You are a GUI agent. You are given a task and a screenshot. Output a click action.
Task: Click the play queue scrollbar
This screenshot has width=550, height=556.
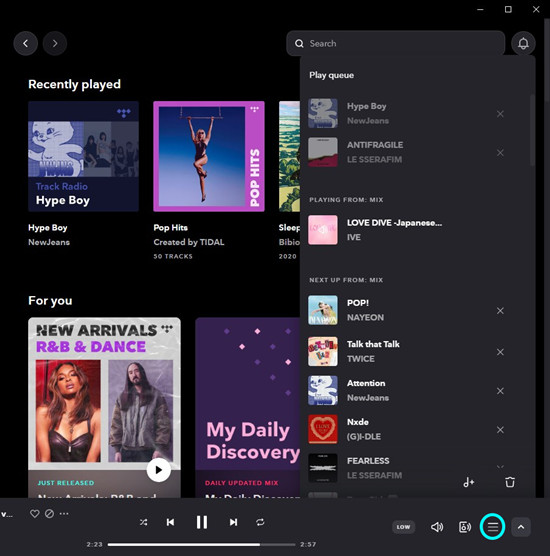532,130
